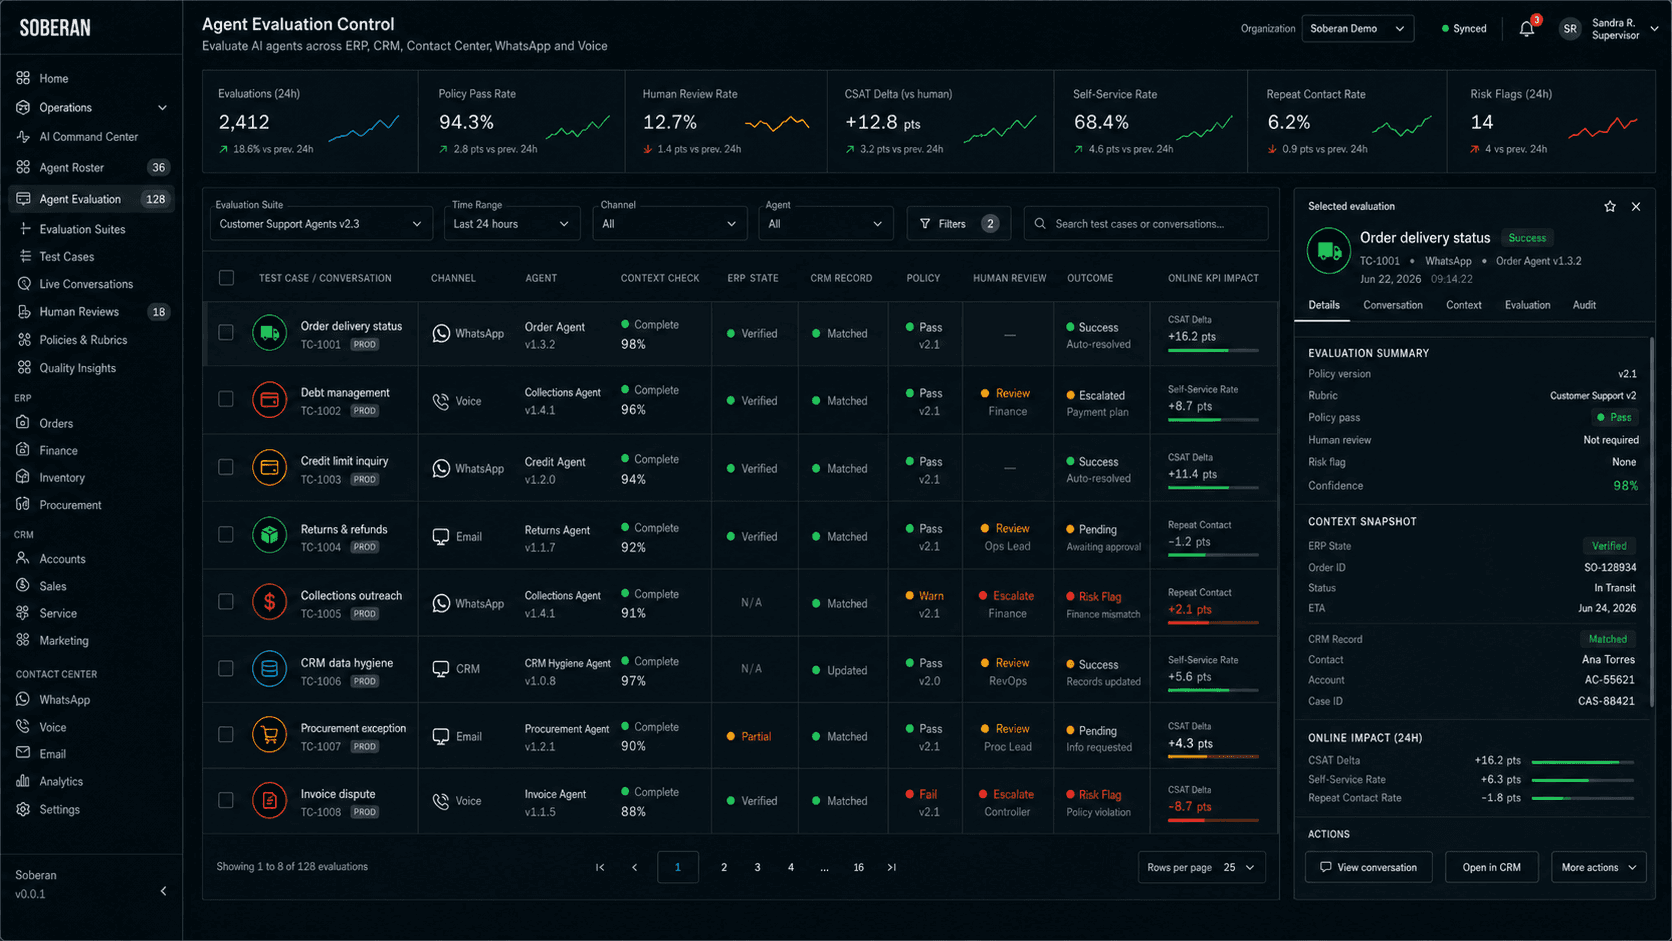The width and height of the screenshot is (1672, 941).
Task: Click the WhatsApp icon in the TC-1001 row
Action: (441, 333)
